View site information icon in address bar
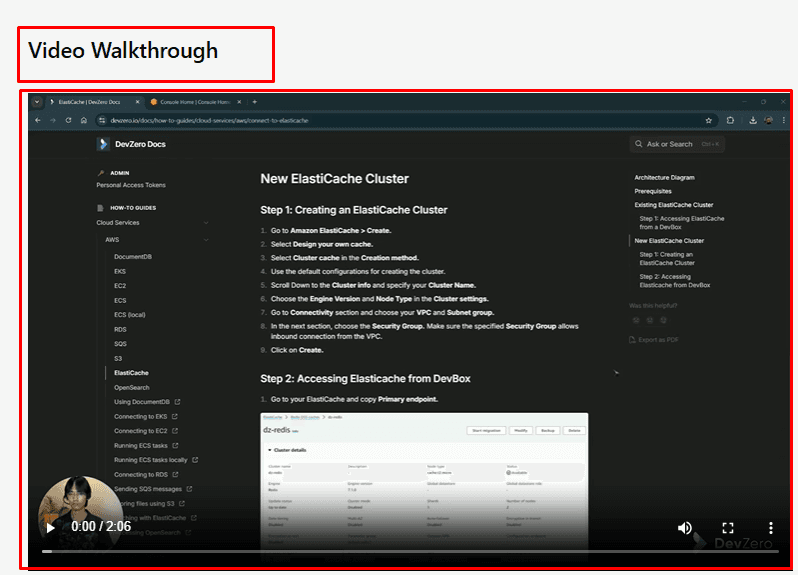The height and width of the screenshot is (575, 798). (102, 121)
